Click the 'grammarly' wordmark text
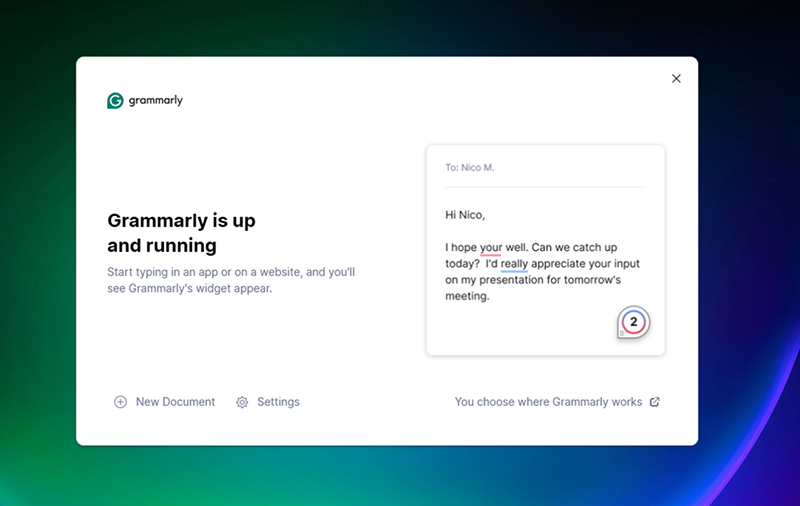 tap(156, 100)
